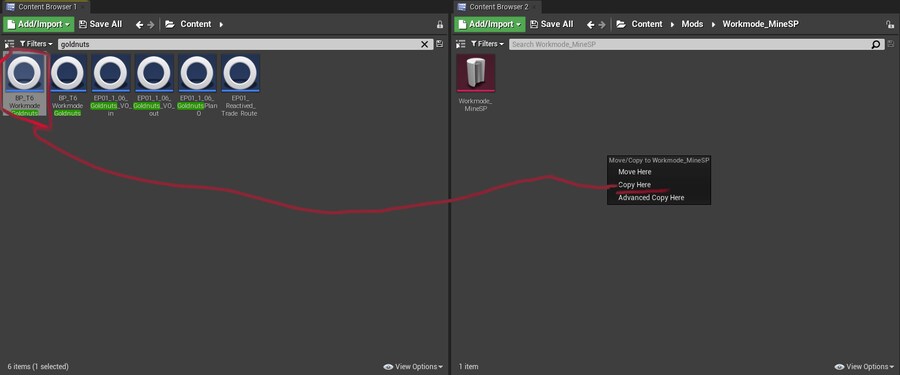Click the magnifier search icon in Content Browser 2
Viewport: 900px width, 375px height.
point(876,44)
